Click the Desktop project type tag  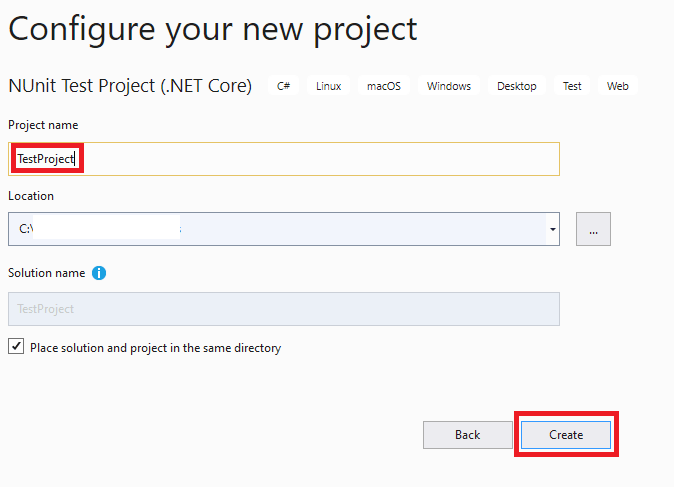(516, 86)
